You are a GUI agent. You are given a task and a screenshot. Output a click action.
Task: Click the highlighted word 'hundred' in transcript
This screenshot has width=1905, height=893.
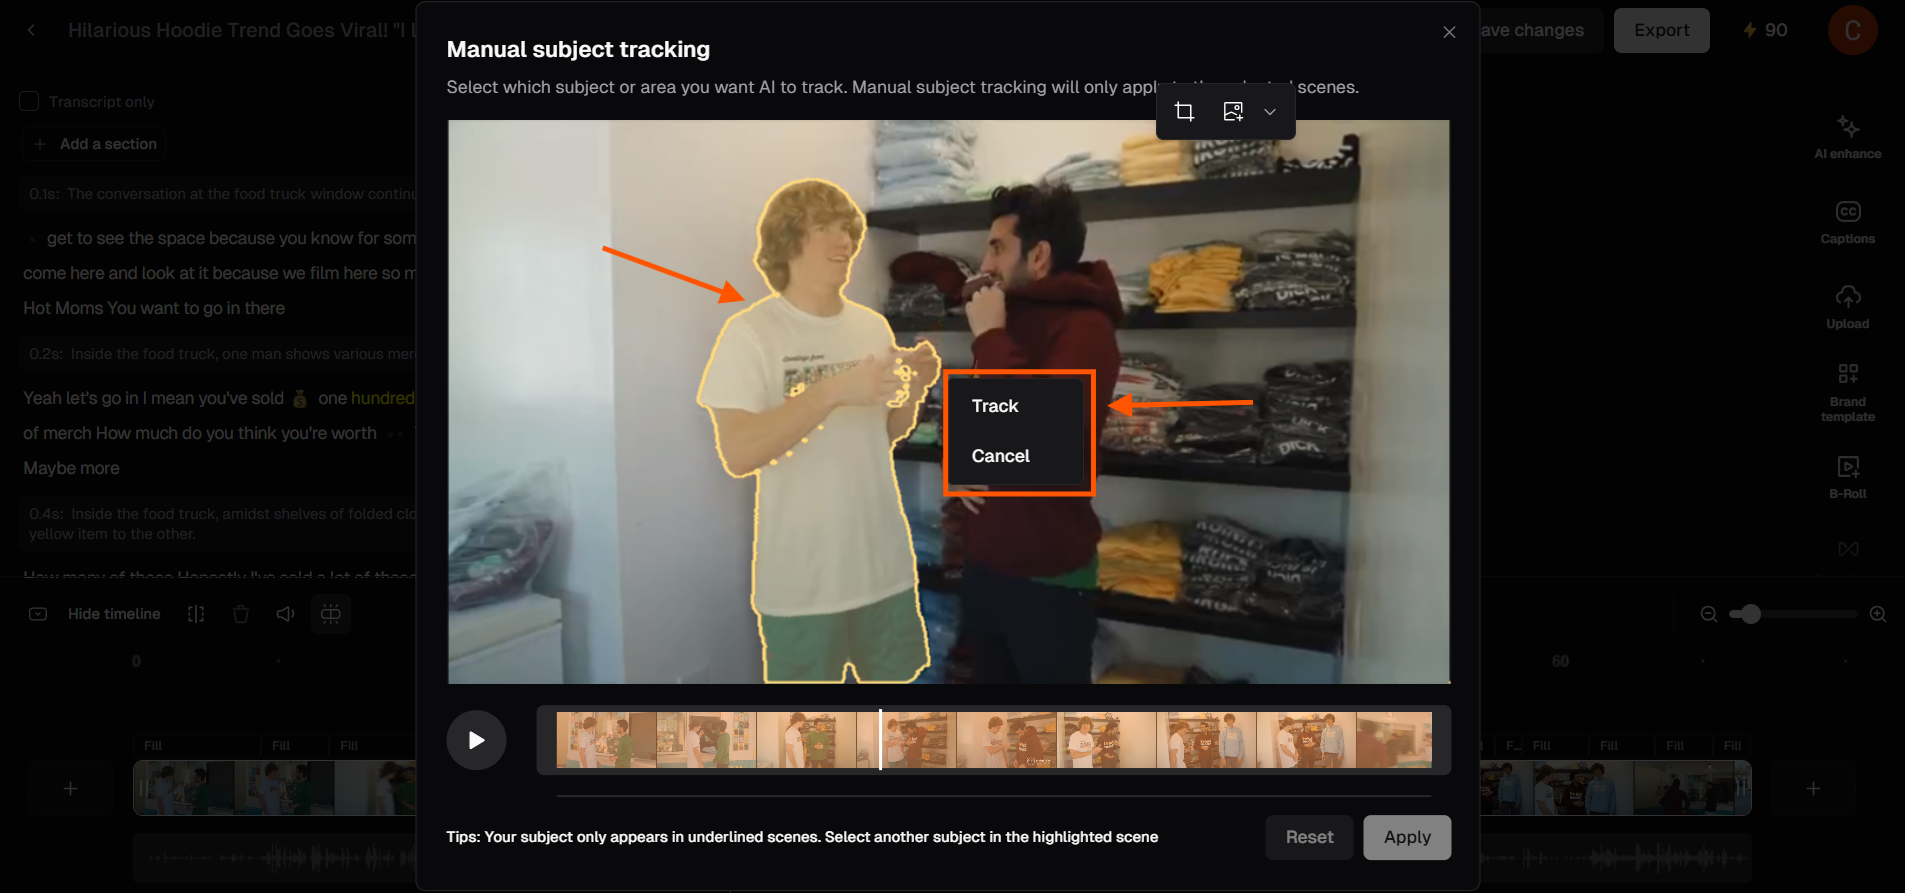click(x=382, y=398)
